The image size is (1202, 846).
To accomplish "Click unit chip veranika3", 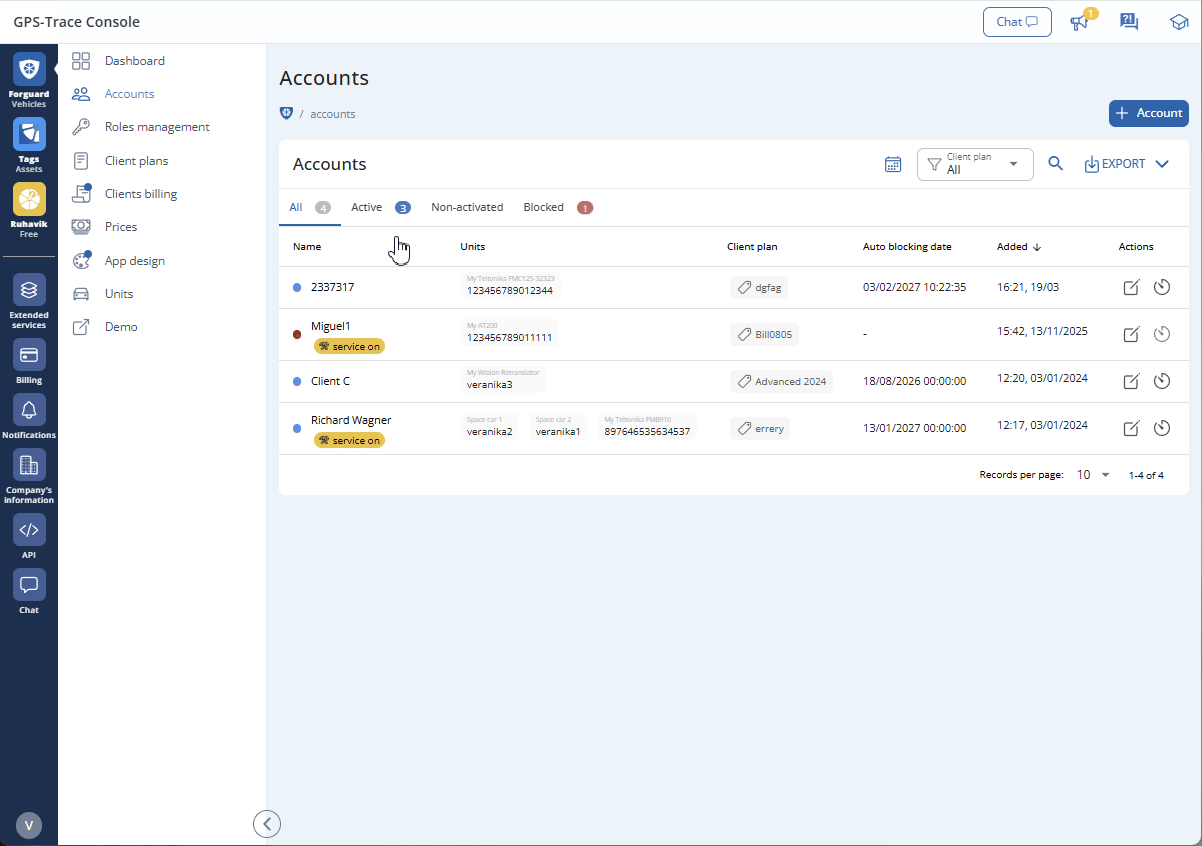I will (503, 379).
